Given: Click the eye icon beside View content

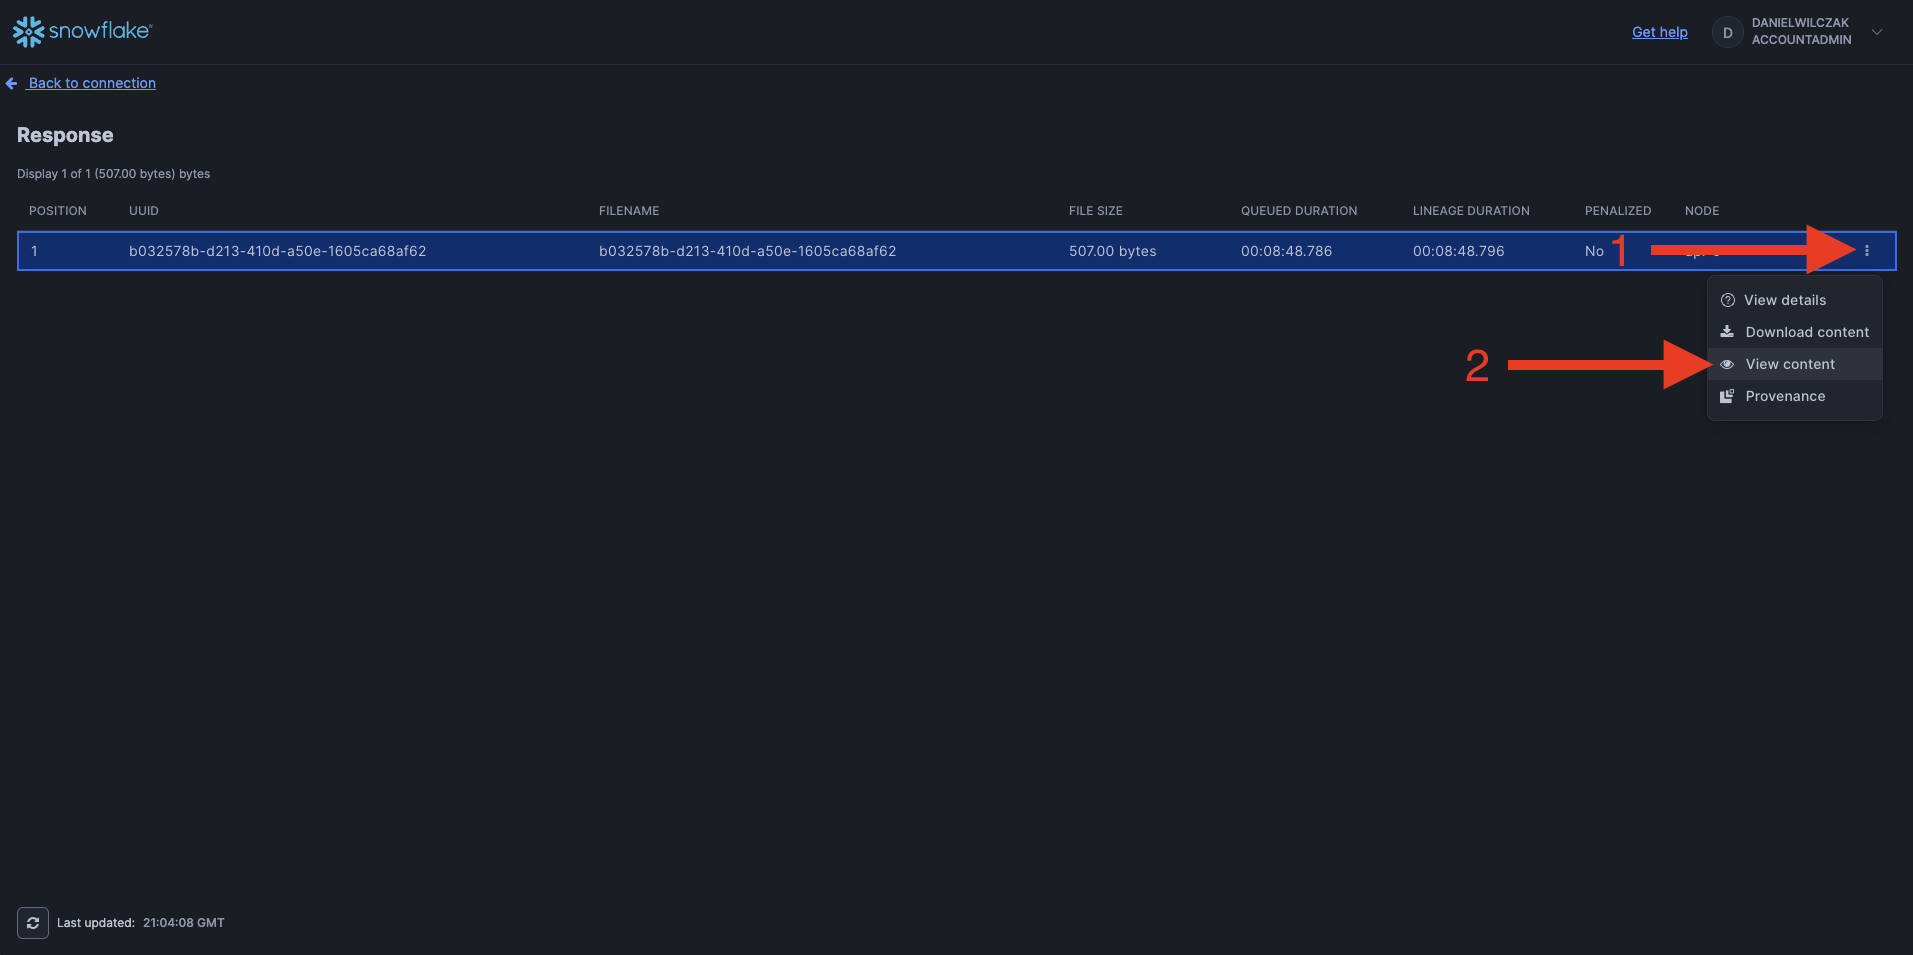Looking at the screenshot, I should click(1727, 364).
